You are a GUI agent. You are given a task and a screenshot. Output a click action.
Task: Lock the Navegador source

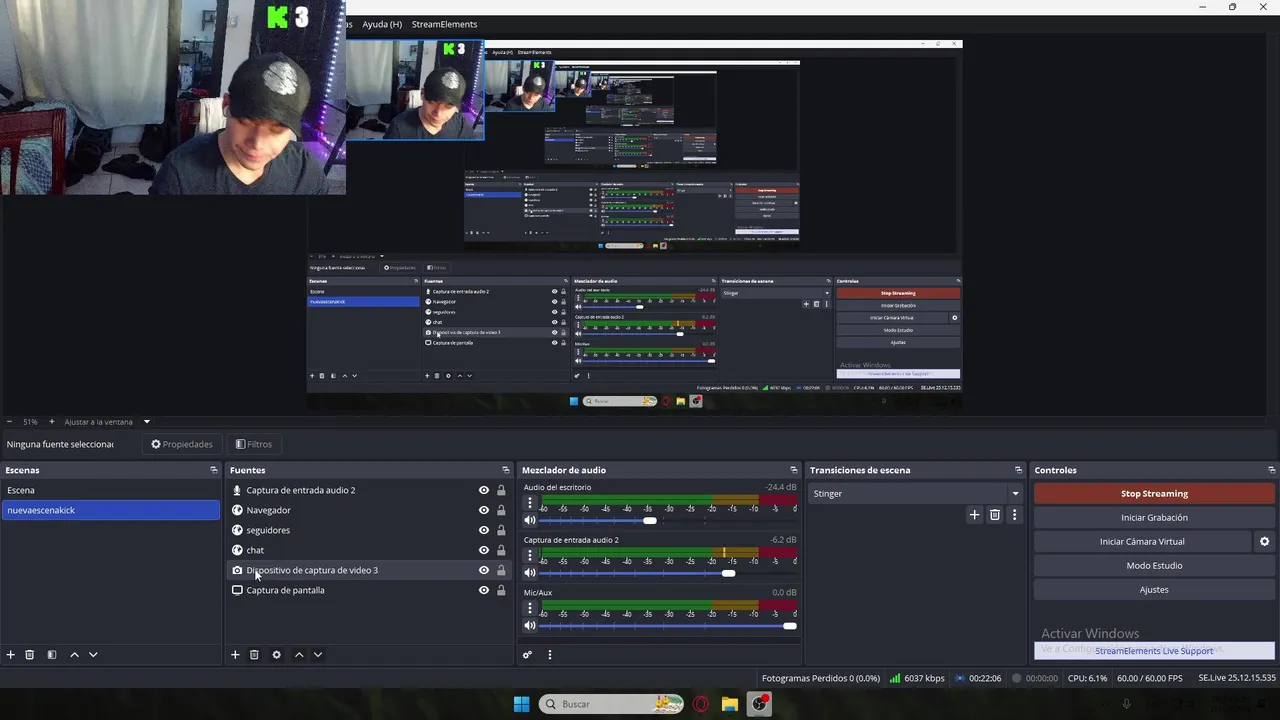pyautogui.click(x=501, y=510)
